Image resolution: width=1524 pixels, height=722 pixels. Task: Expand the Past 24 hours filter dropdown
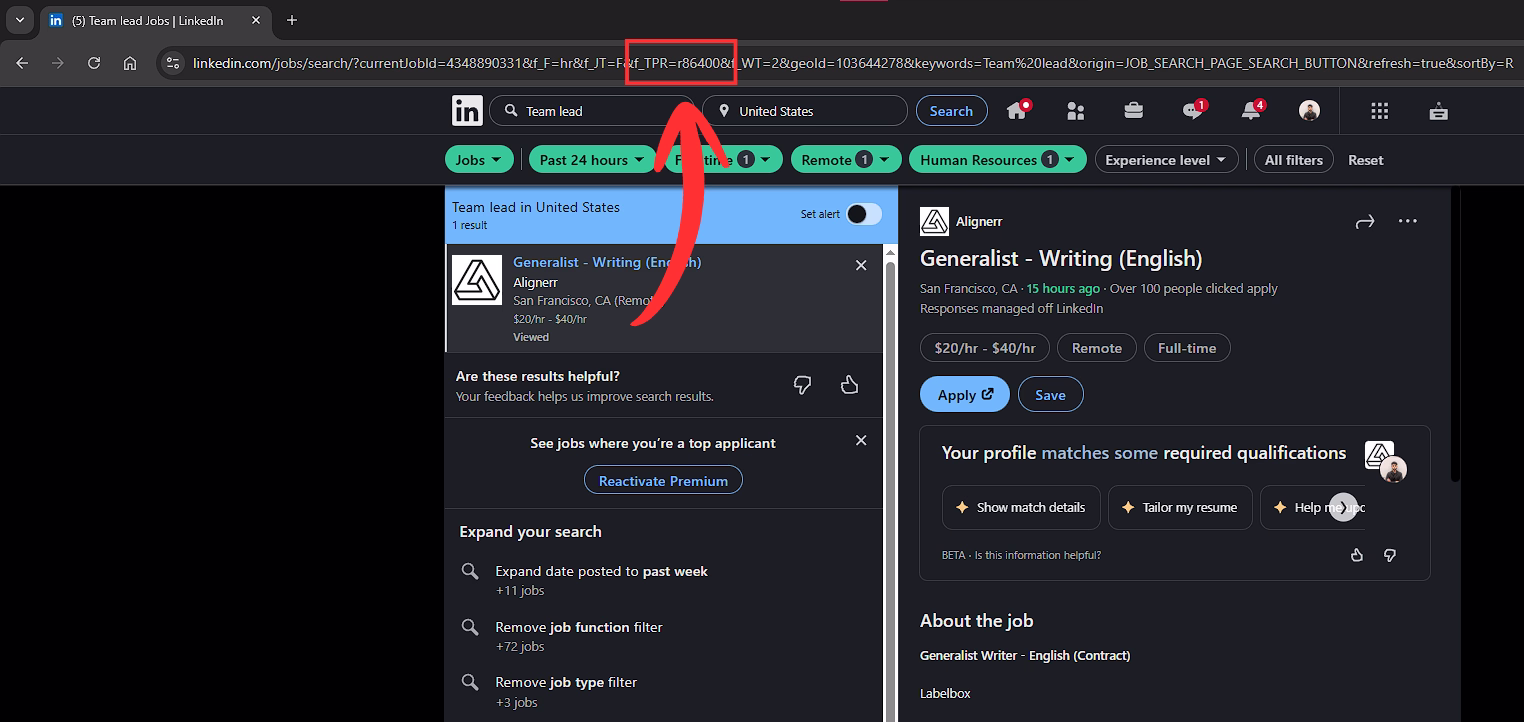[x=592, y=159]
